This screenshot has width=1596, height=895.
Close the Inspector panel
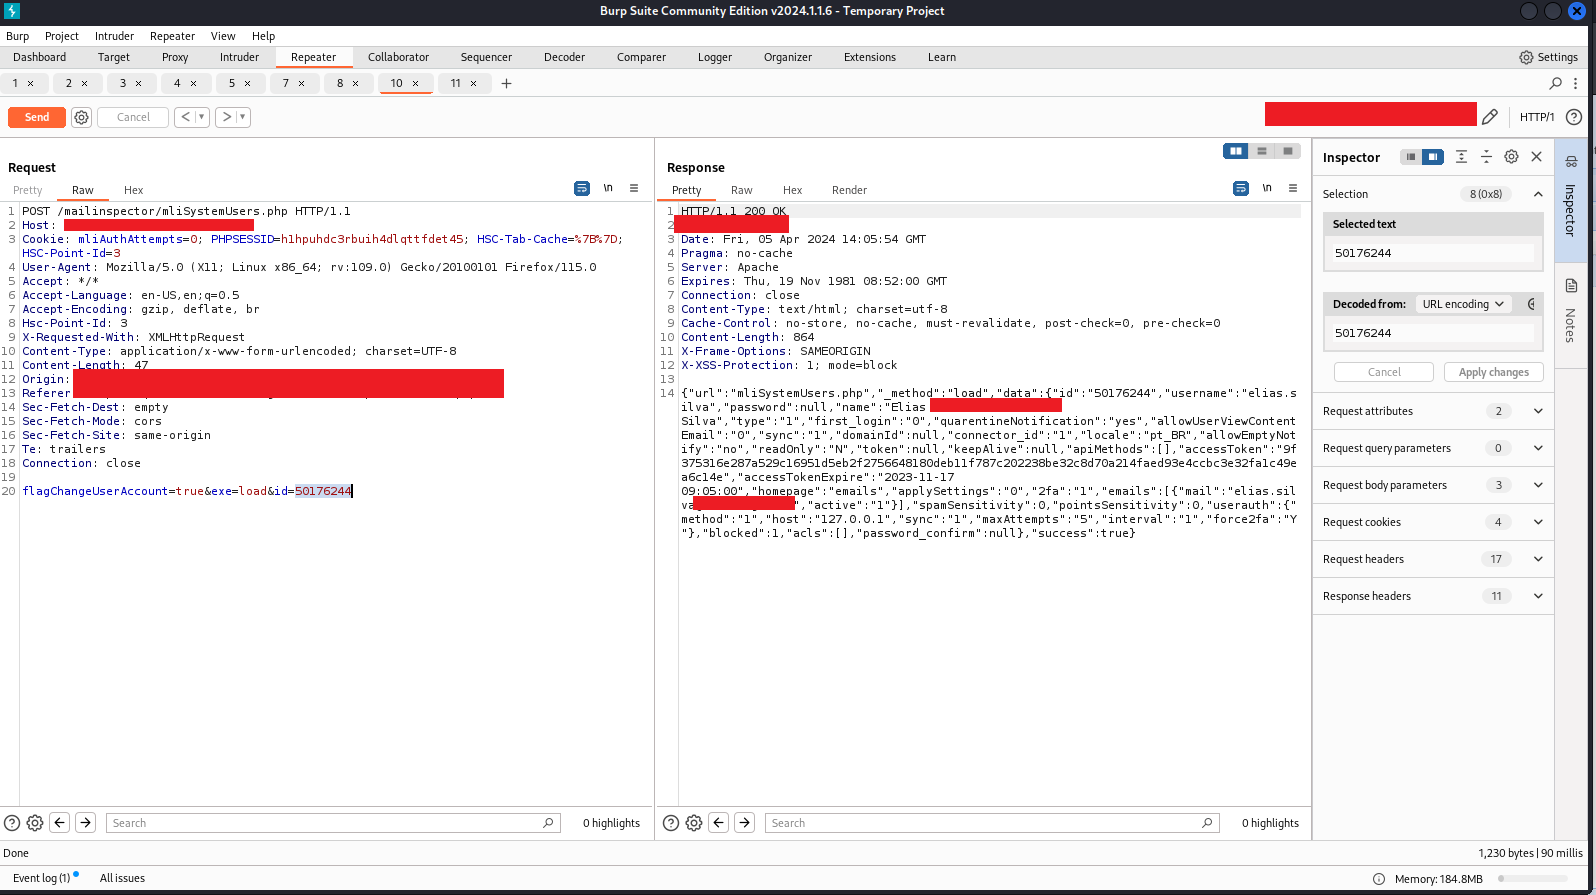pyautogui.click(x=1537, y=157)
